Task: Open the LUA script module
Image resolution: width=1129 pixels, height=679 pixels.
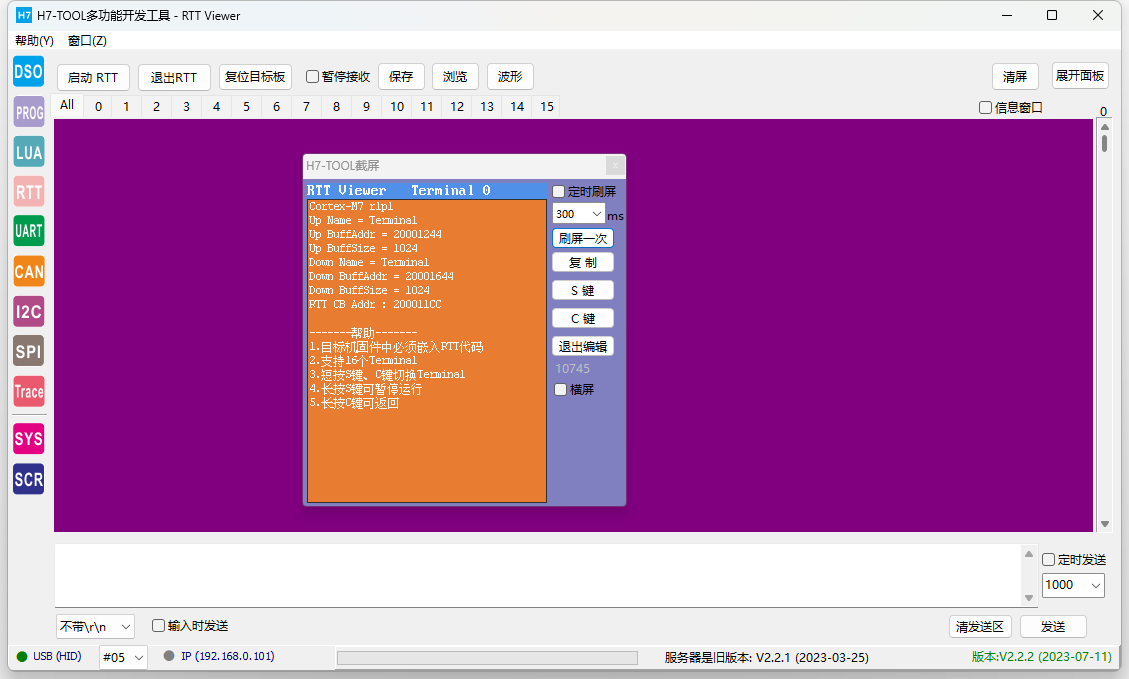Action: pyautogui.click(x=29, y=152)
